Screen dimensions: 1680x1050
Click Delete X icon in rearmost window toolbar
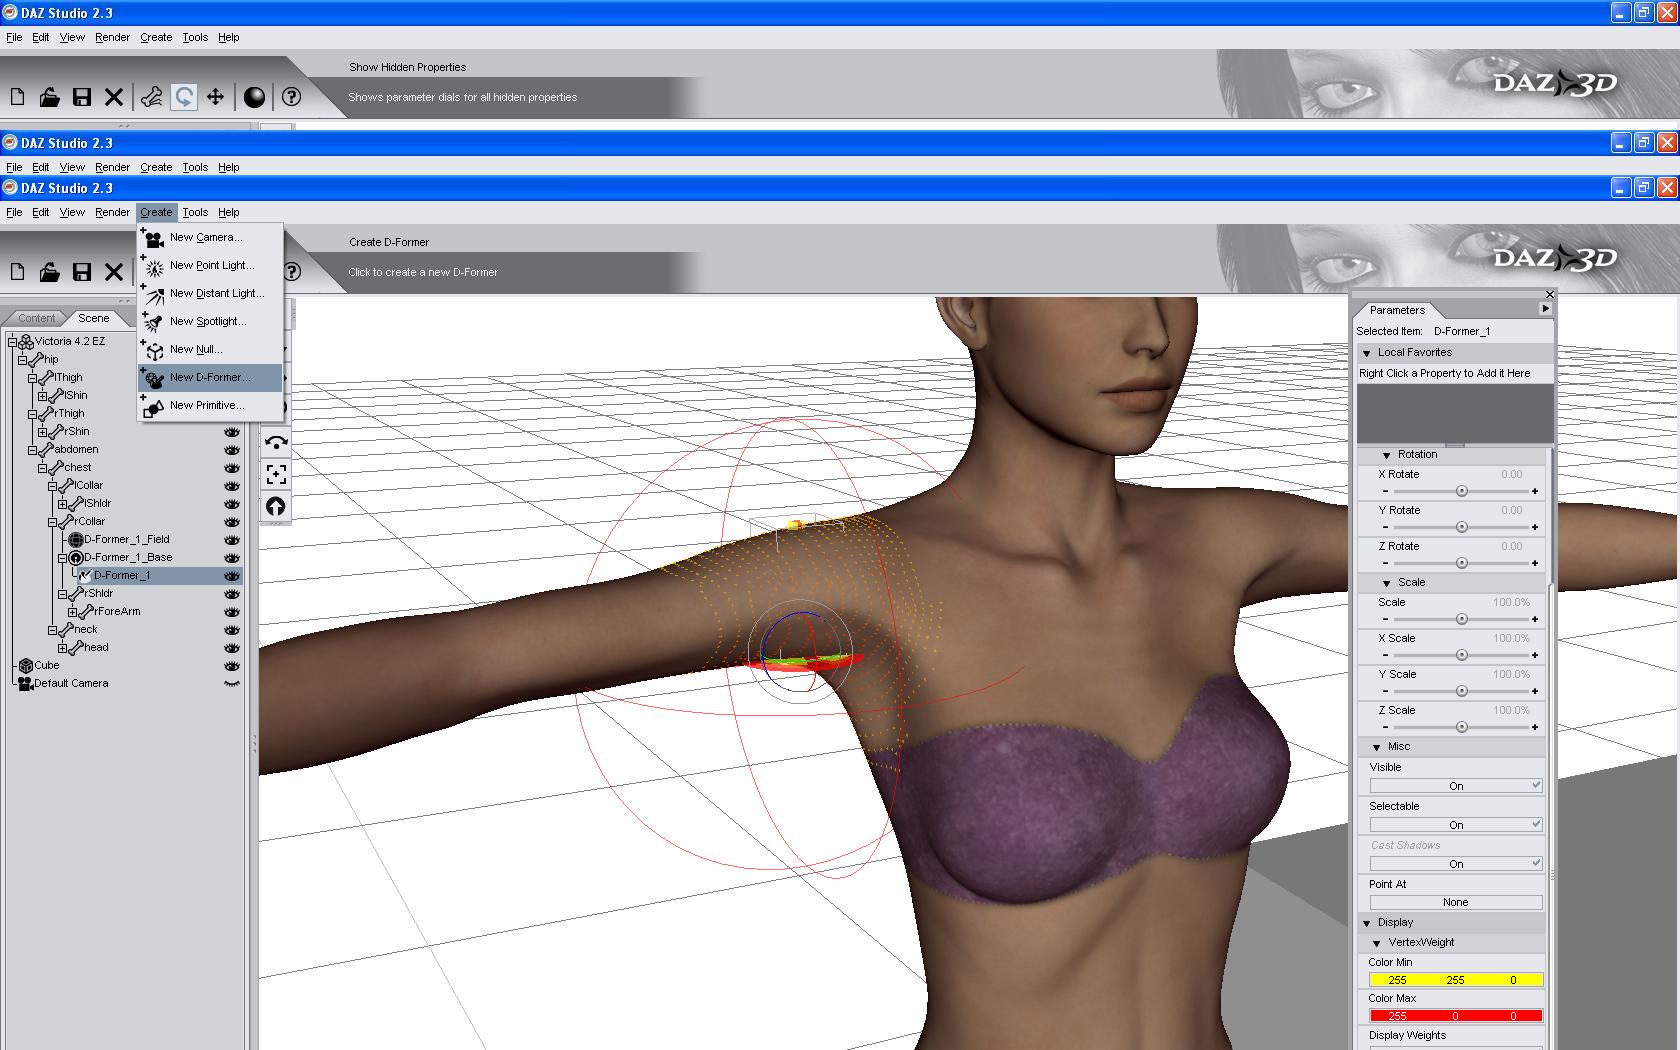[114, 97]
